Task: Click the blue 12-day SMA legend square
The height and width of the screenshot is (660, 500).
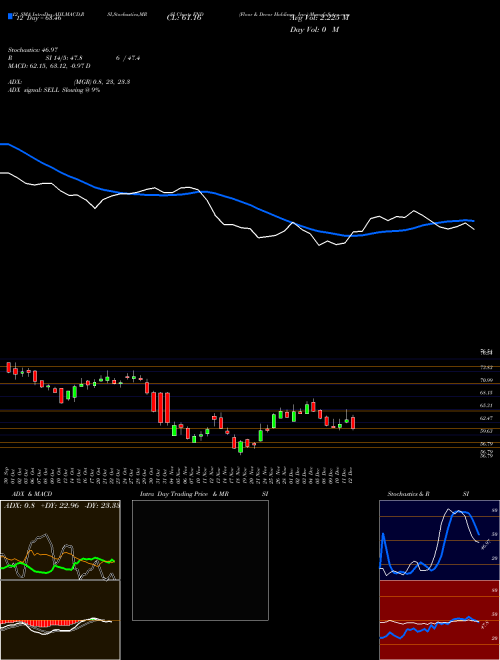Action: point(10,16)
